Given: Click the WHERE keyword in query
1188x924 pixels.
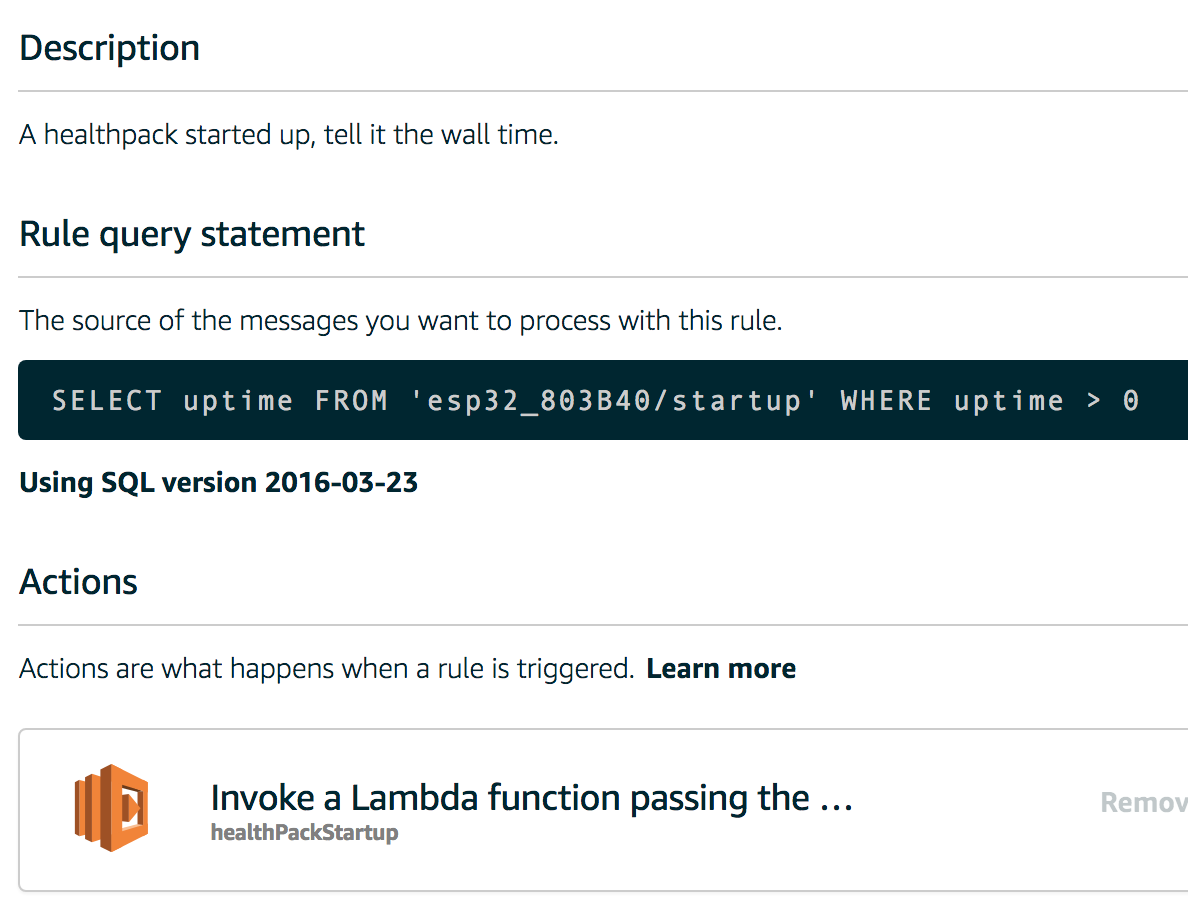Looking at the screenshot, I should (x=886, y=400).
